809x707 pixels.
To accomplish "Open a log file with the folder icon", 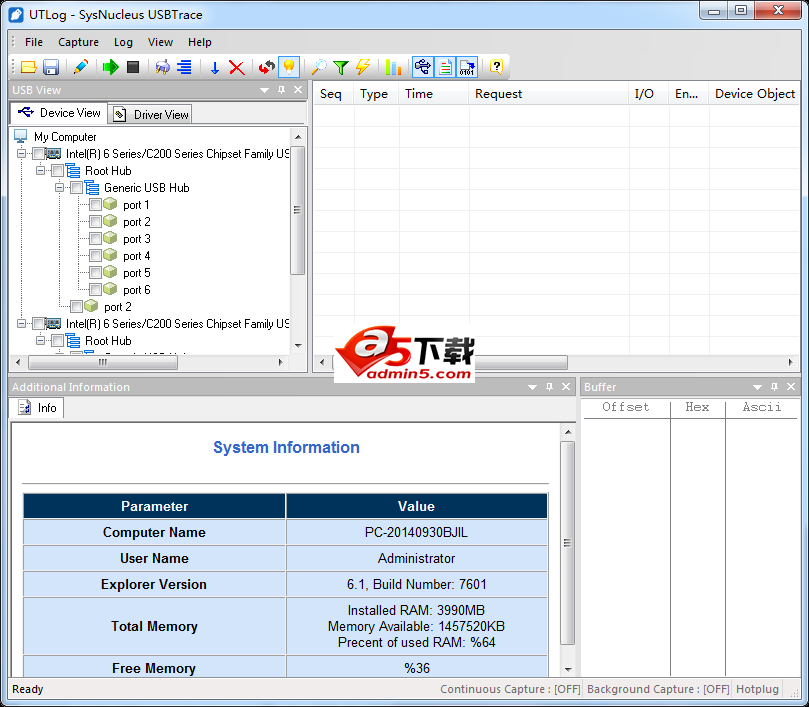I will pos(28,67).
